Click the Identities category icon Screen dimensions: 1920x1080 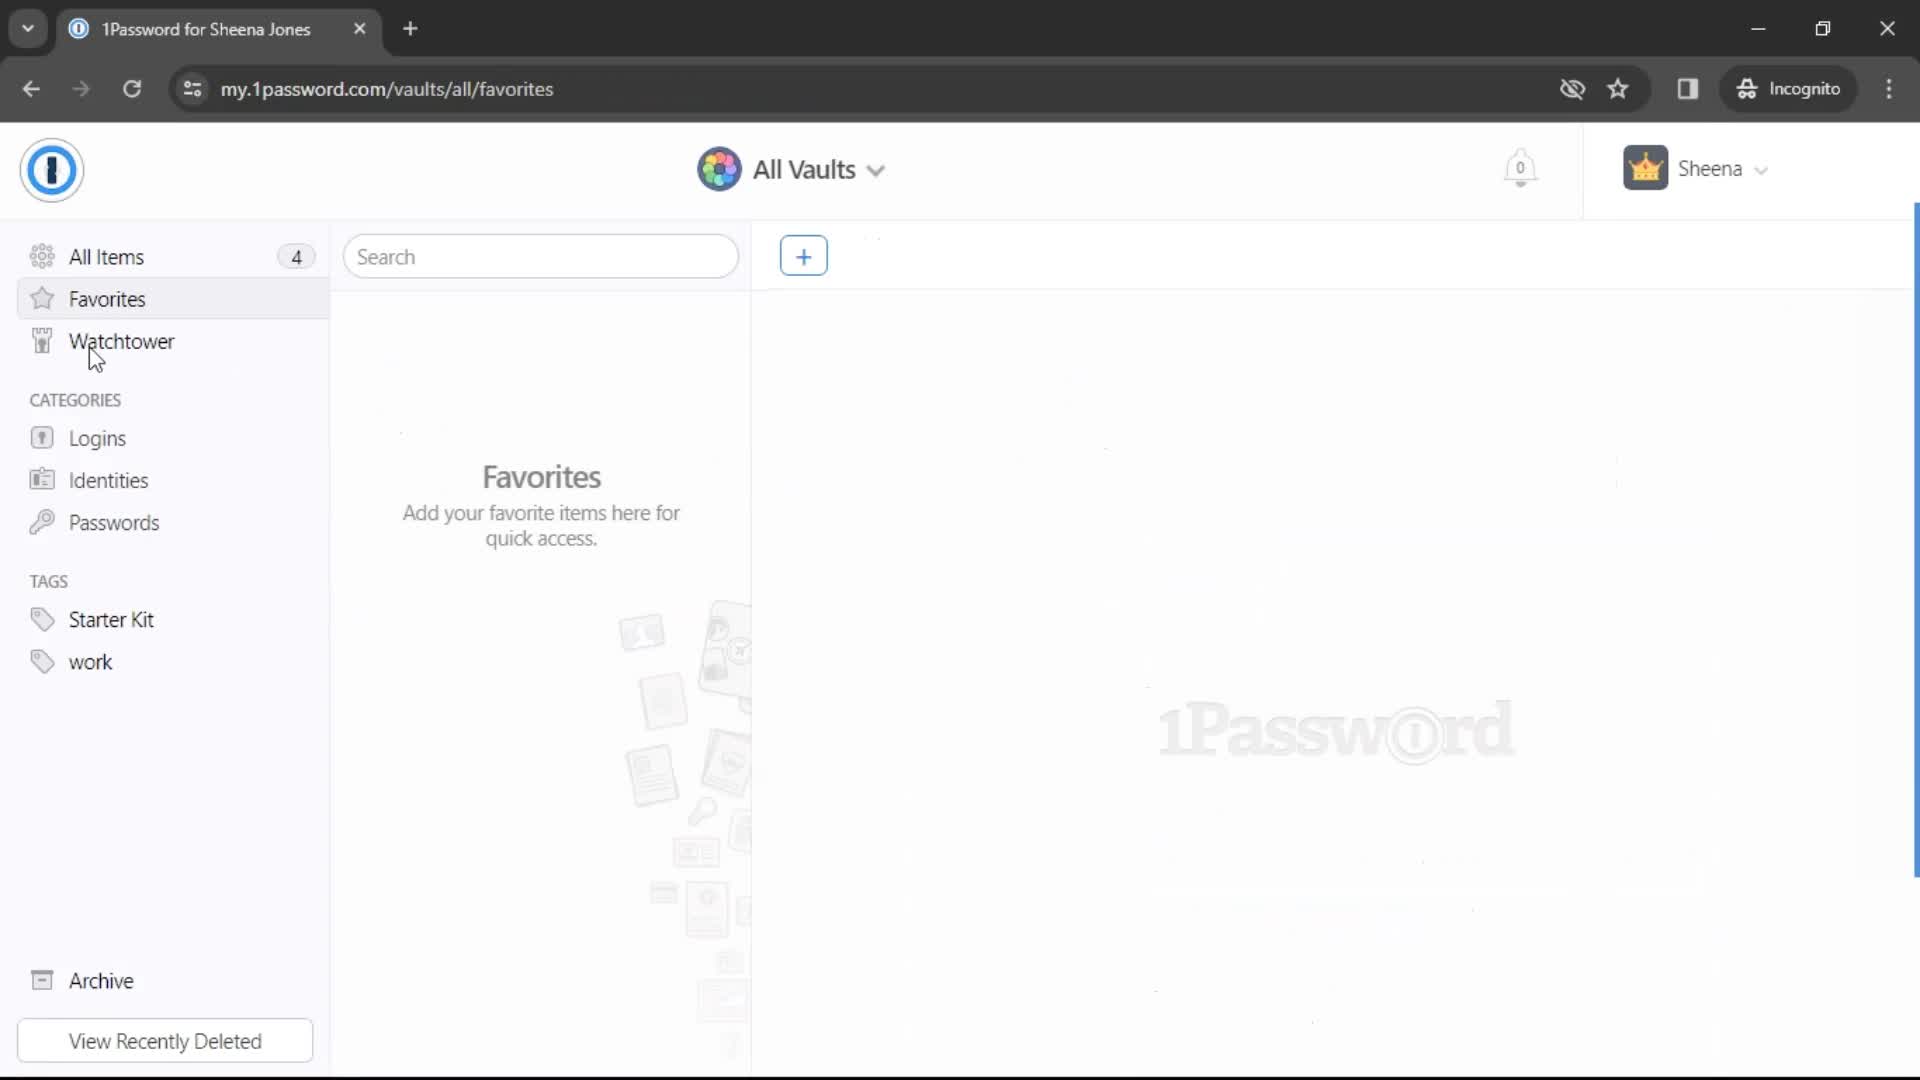point(41,479)
